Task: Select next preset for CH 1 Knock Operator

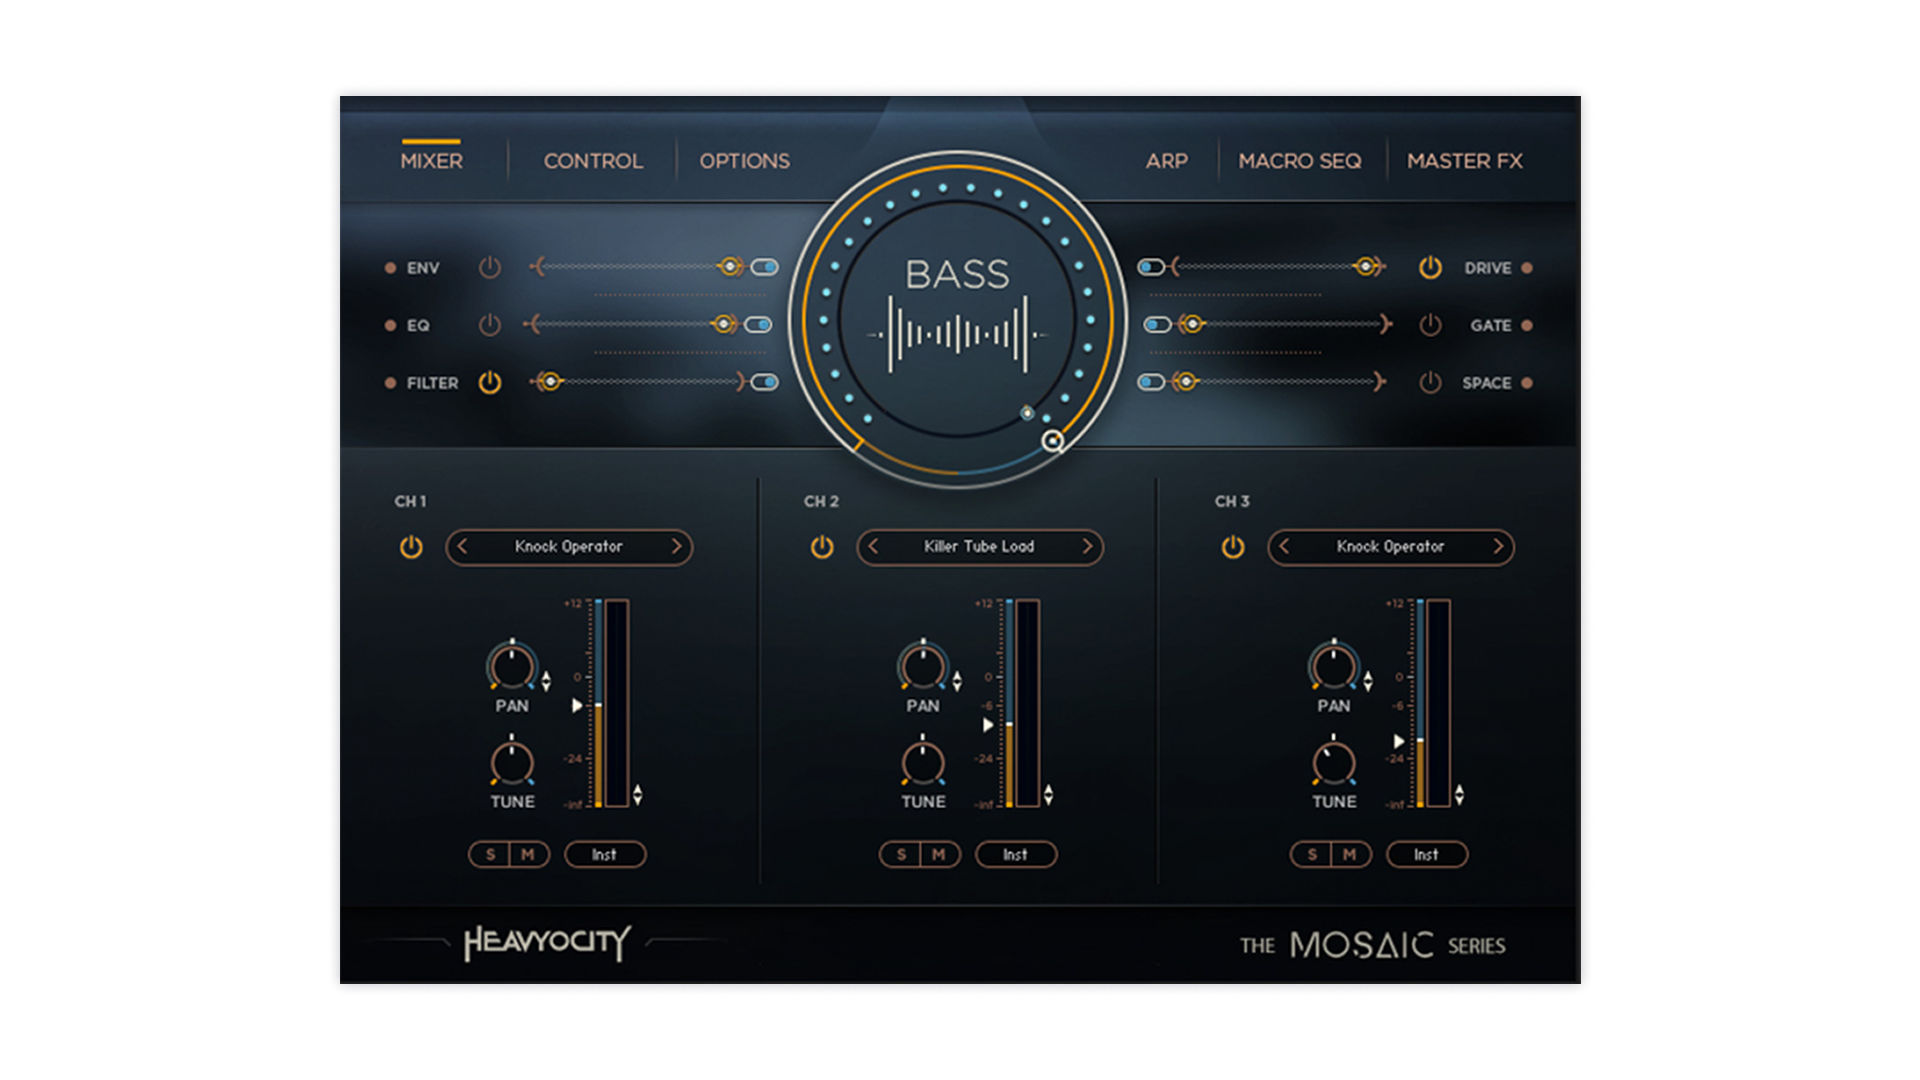Action: 676,547
